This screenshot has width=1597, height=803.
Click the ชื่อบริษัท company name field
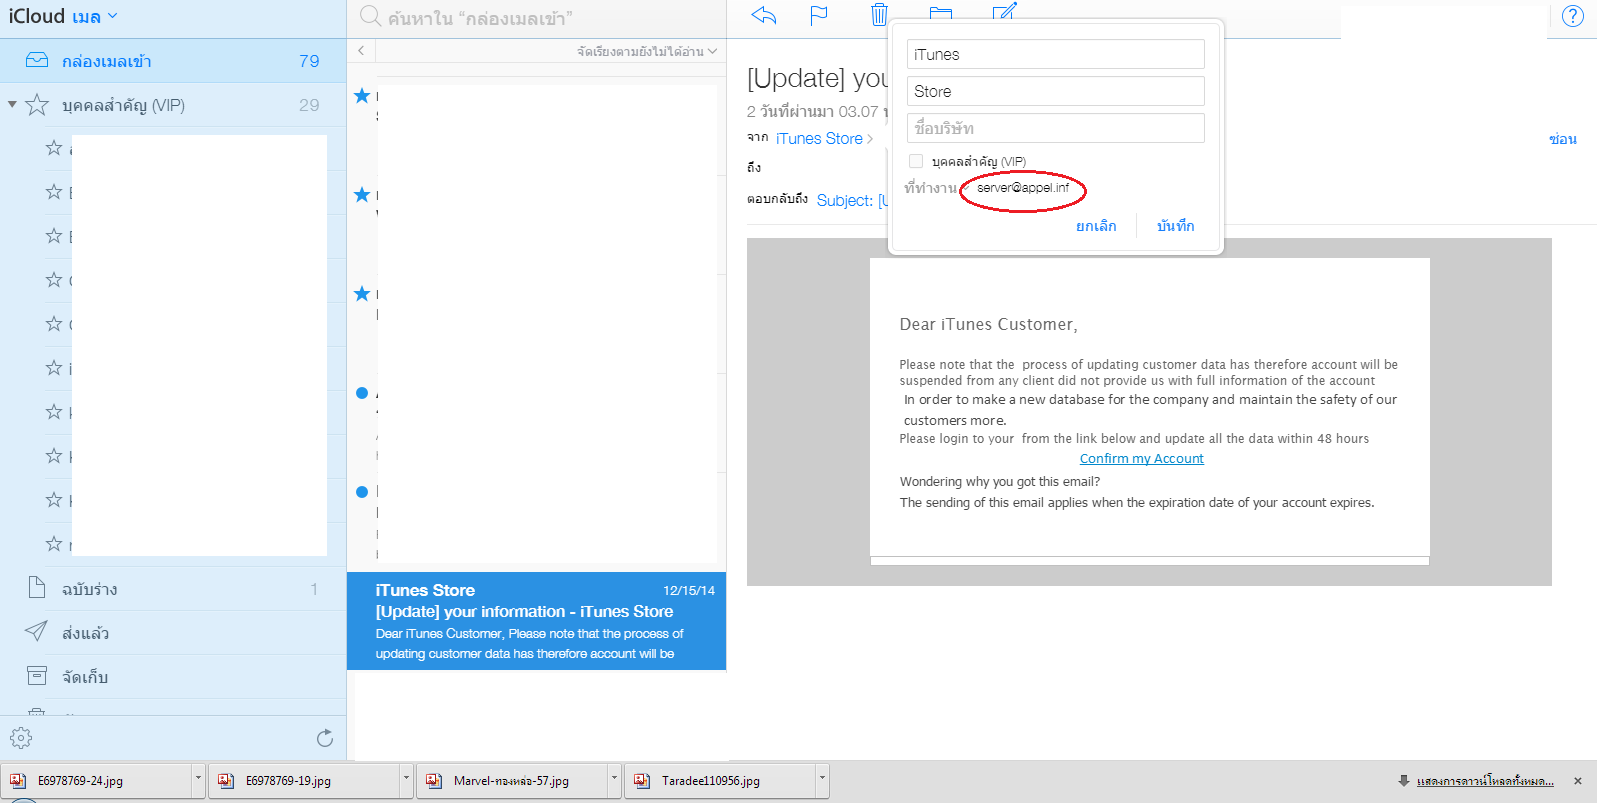point(1056,128)
